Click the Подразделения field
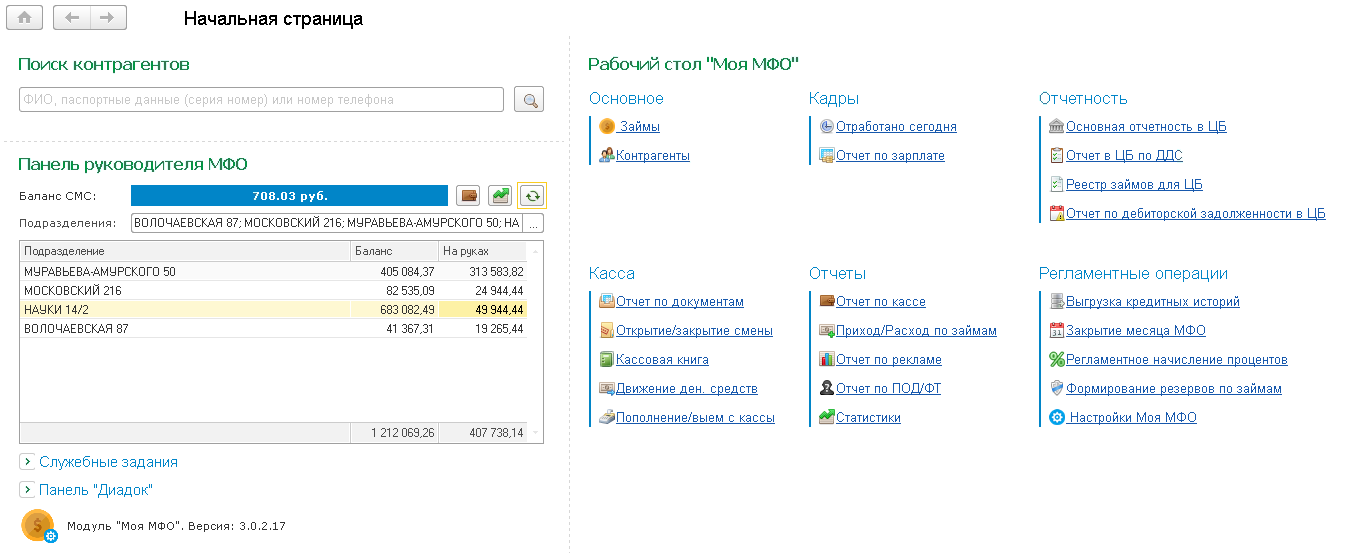The width and height of the screenshot is (1355, 553). (x=327, y=223)
